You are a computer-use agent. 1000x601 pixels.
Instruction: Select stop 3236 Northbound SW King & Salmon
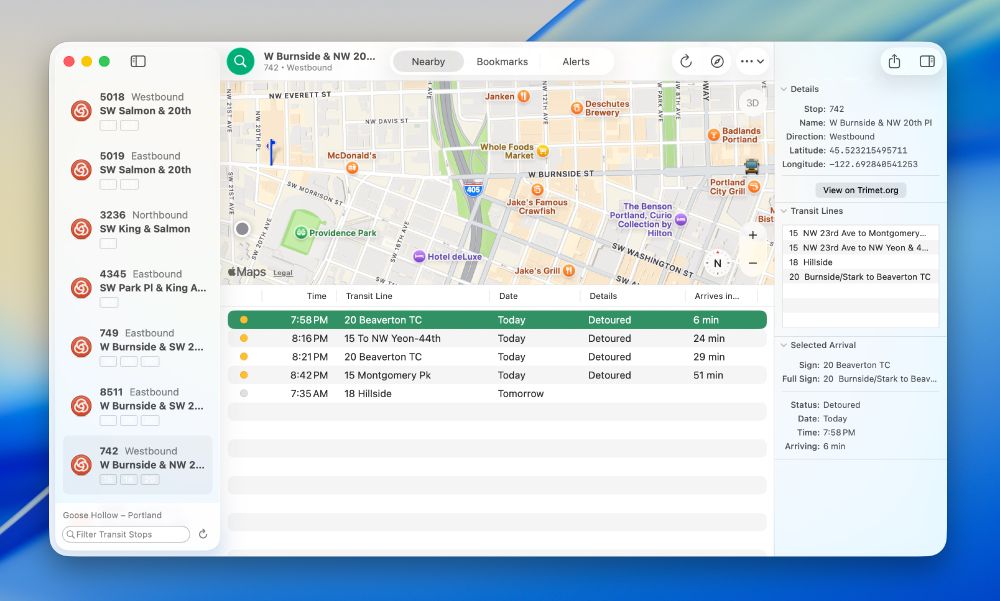tap(138, 228)
